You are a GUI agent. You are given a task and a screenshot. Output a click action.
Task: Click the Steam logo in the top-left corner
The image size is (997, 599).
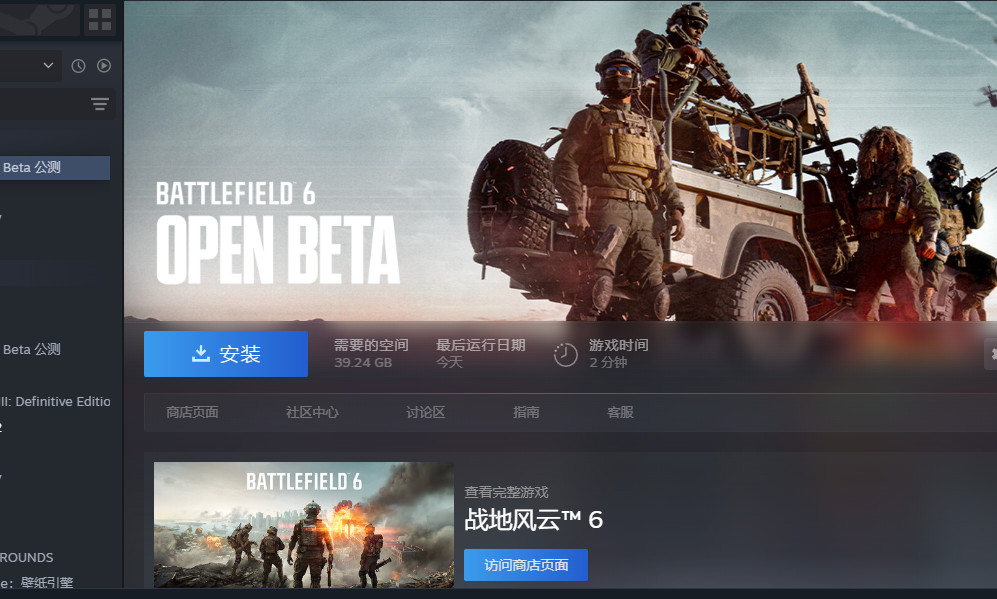pyautogui.click(x=38, y=19)
